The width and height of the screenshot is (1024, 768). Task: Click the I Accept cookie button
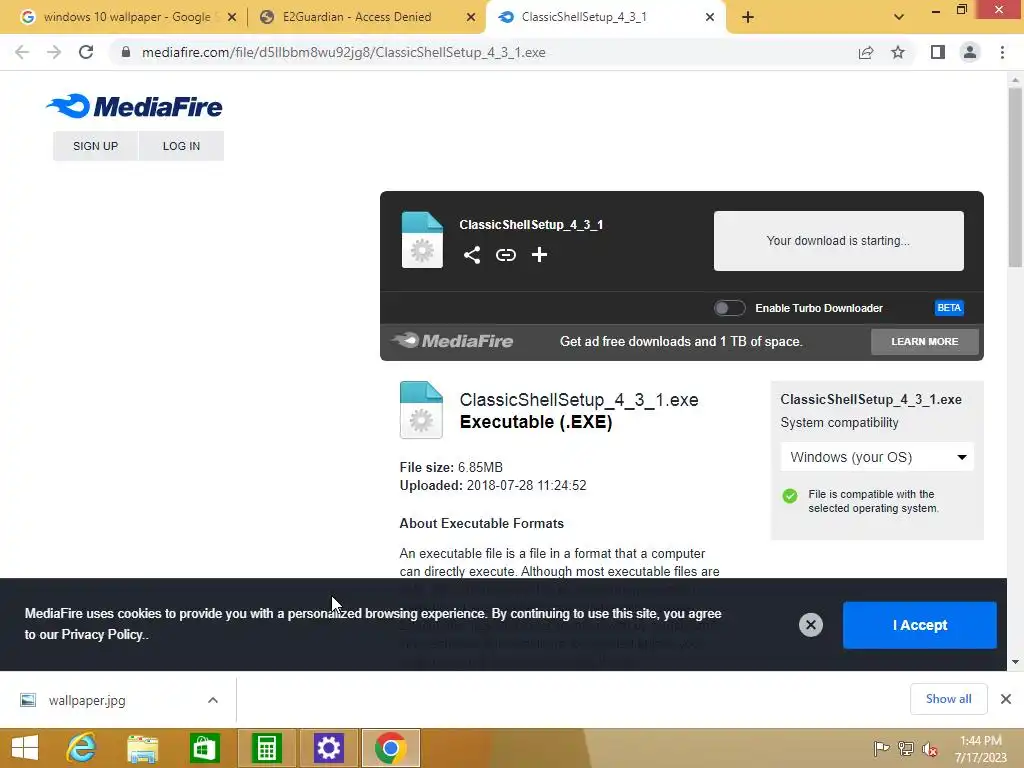click(x=920, y=625)
